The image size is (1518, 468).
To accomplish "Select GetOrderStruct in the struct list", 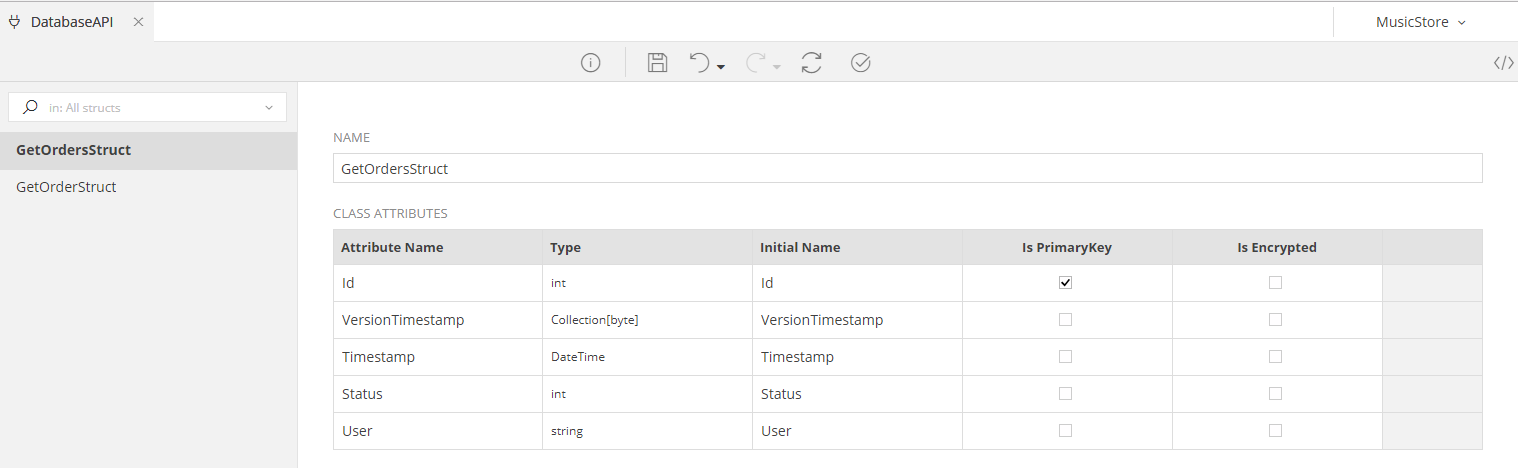I will tap(67, 187).
